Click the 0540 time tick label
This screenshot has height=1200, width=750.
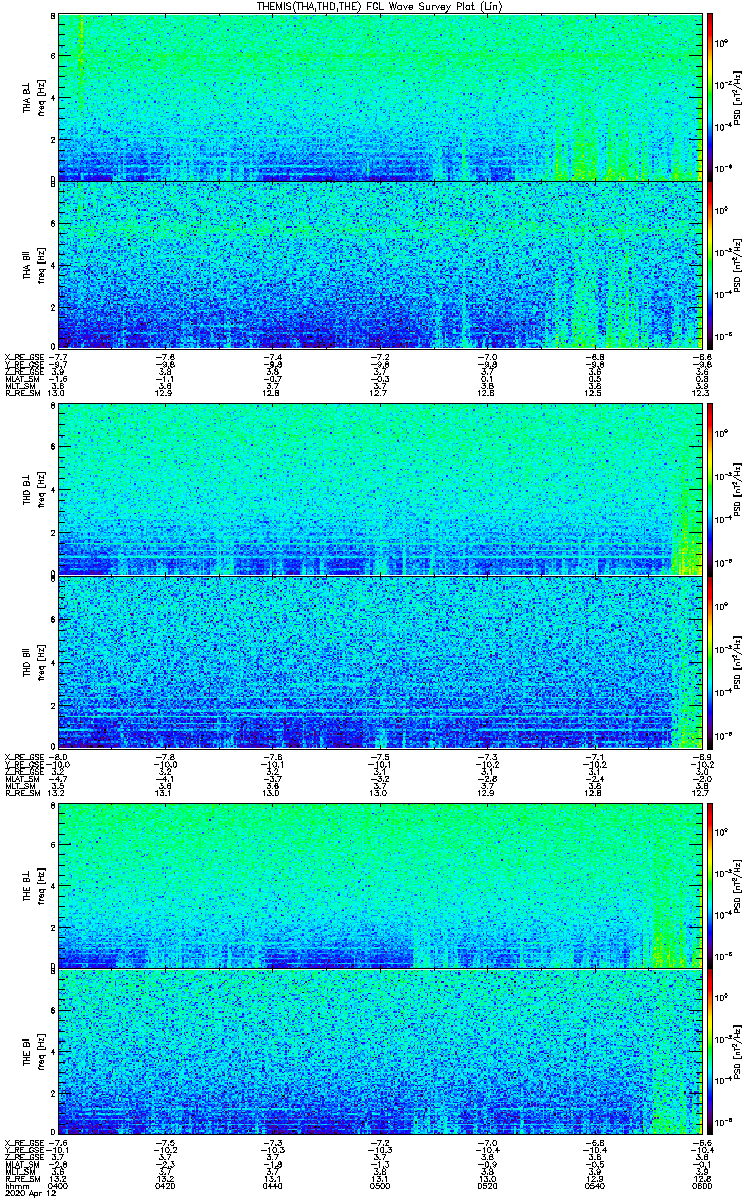pyautogui.click(x=594, y=1186)
